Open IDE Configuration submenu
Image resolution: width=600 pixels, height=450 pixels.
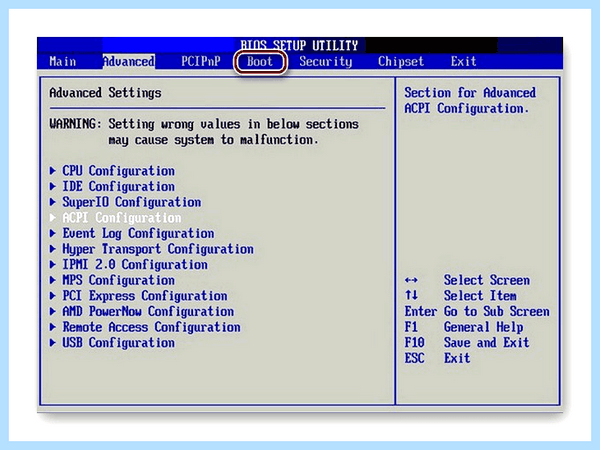[x=119, y=186]
